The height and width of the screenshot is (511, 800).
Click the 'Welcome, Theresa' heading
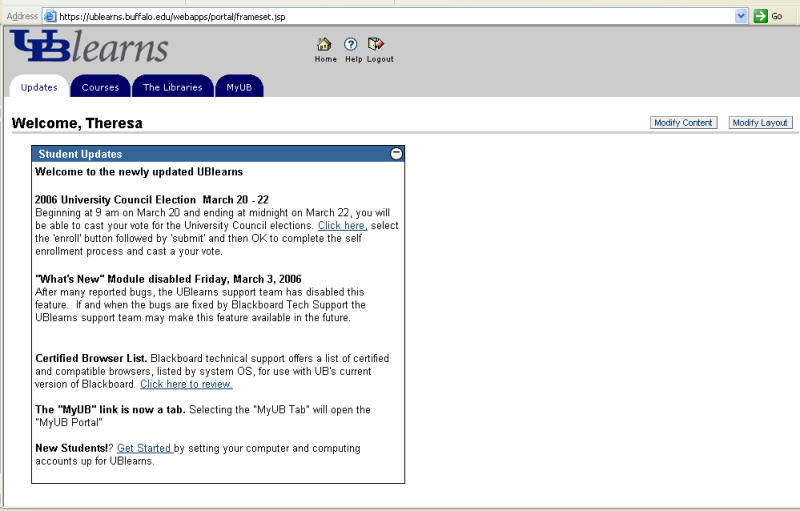tap(77, 123)
